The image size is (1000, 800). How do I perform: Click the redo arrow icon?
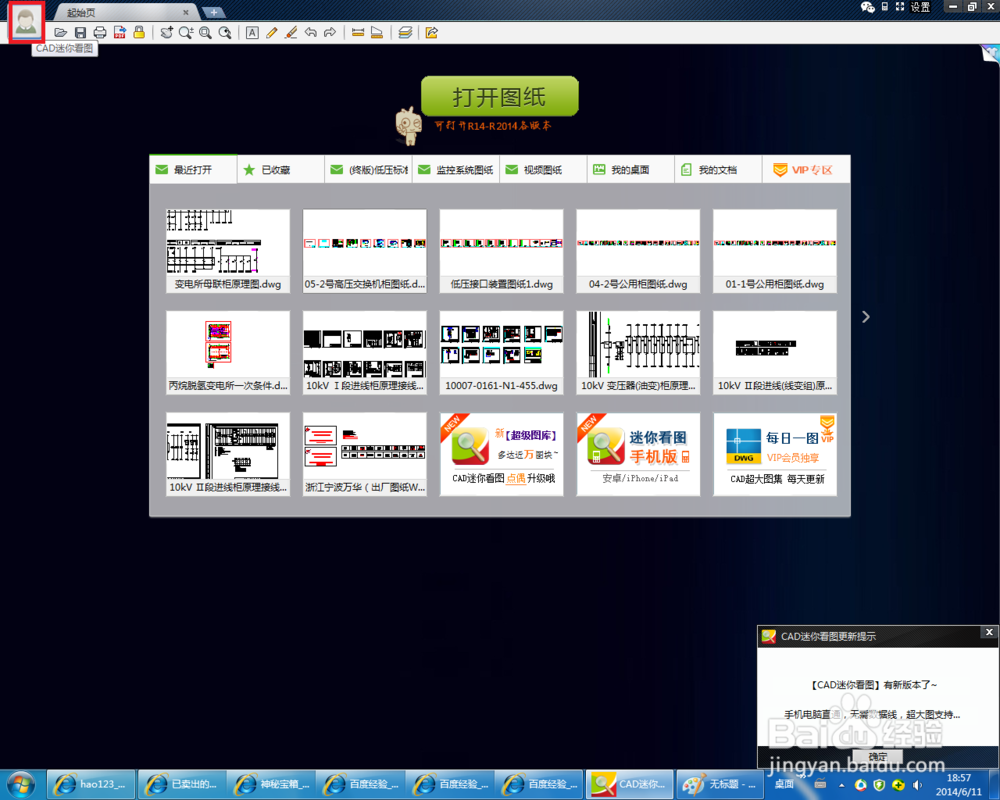pyautogui.click(x=330, y=33)
